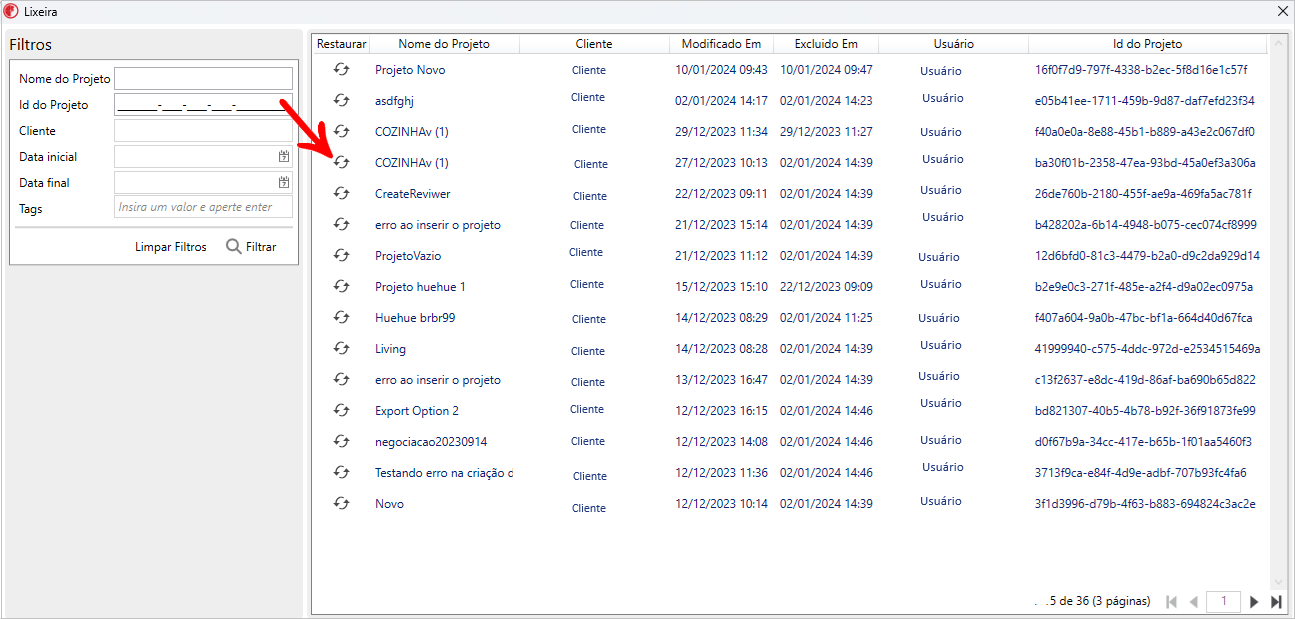Go to the last page

click(x=1276, y=601)
